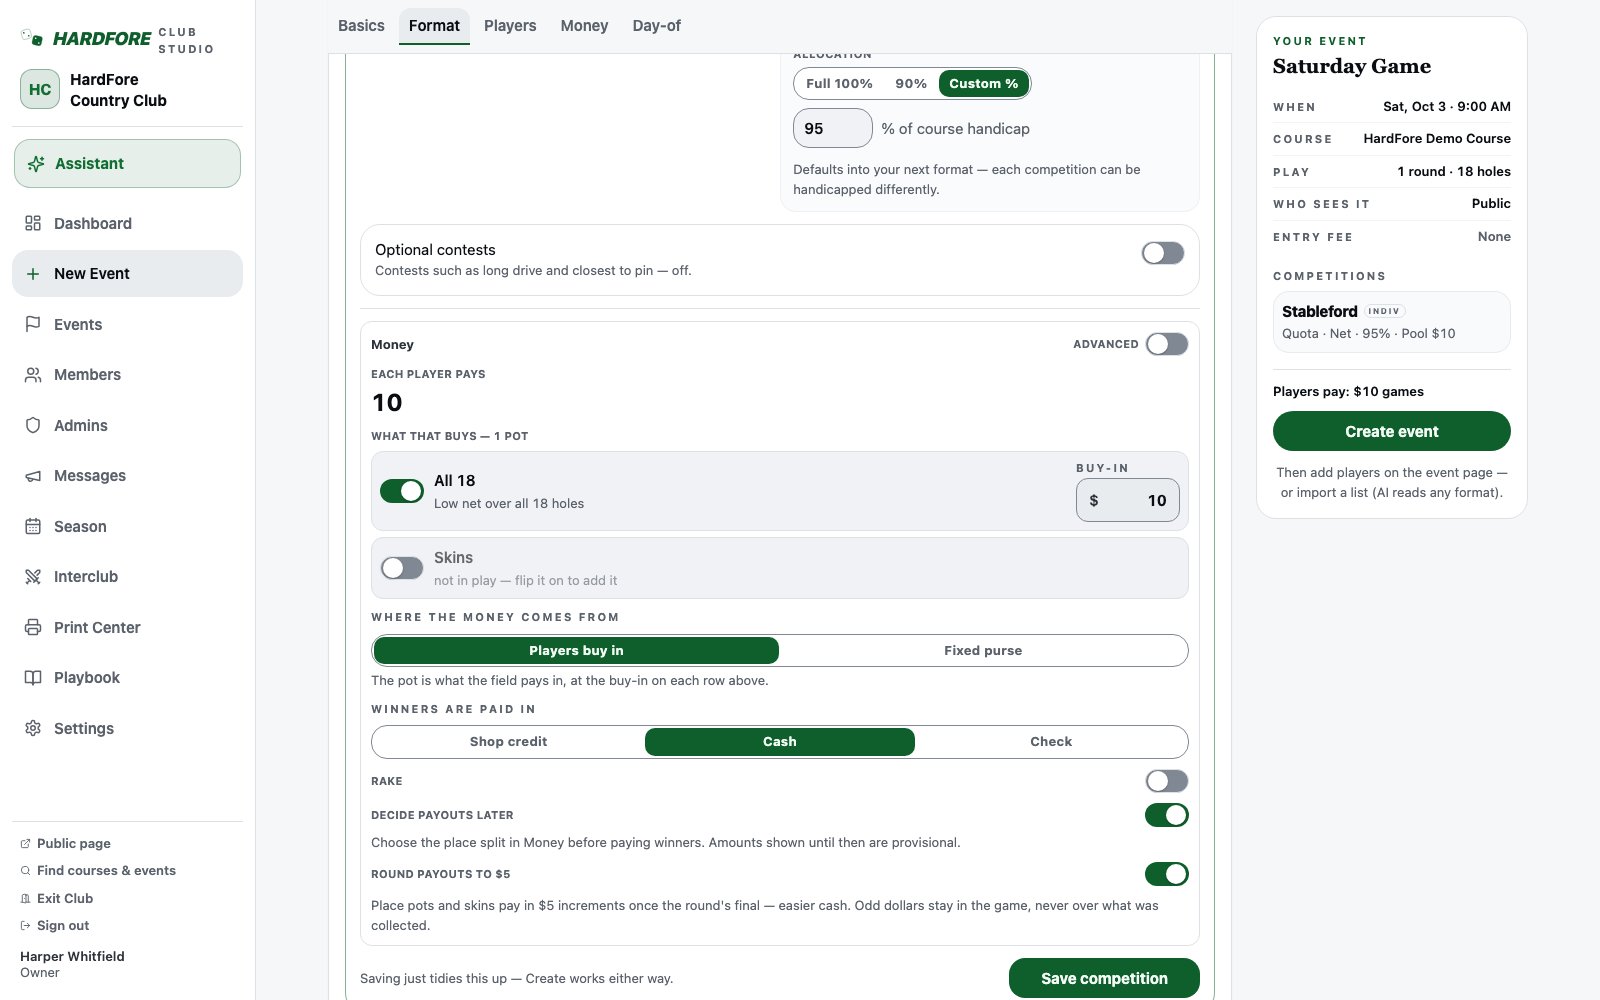Click the Sign out arrow icon
Viewport: 1600px width, 1000px height.
25,926
